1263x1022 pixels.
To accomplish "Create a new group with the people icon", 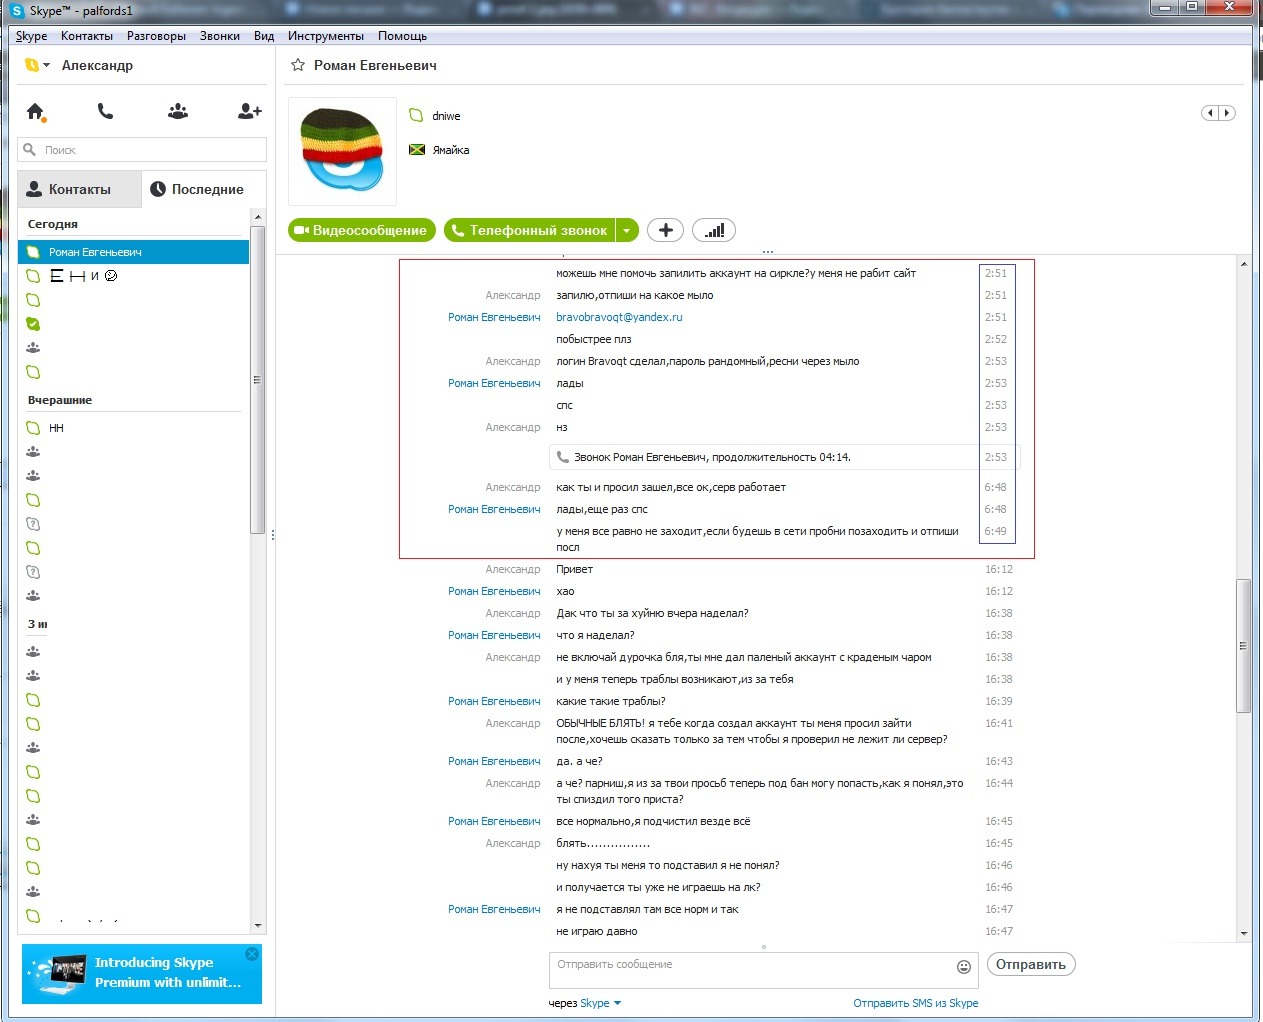I will coord(178,111).
